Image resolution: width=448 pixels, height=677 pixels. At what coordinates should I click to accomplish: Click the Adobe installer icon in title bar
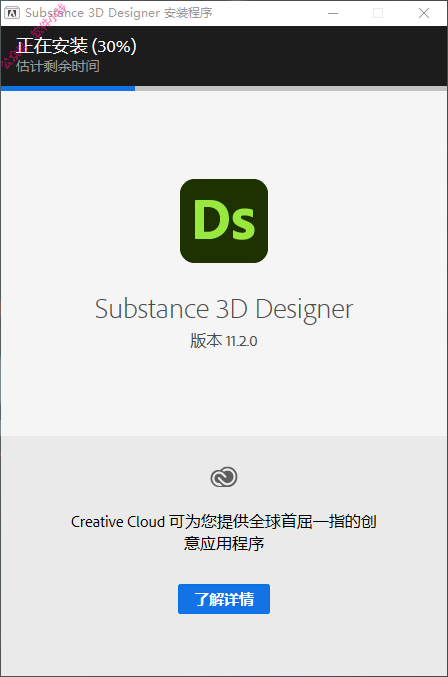[x=12, y=13]
